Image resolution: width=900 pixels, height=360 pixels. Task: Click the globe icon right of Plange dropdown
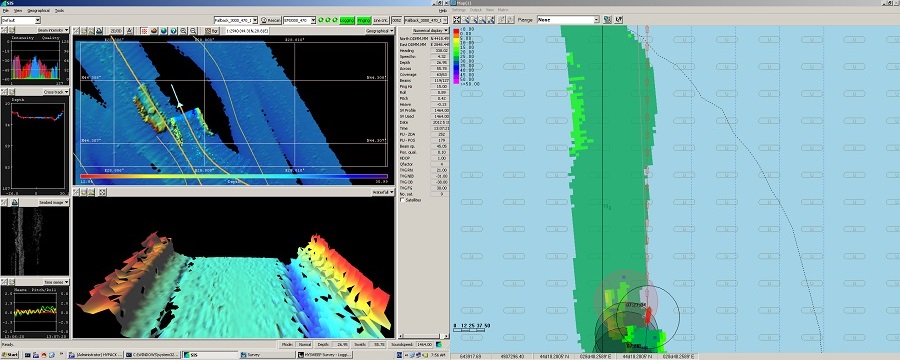[608, 20]
